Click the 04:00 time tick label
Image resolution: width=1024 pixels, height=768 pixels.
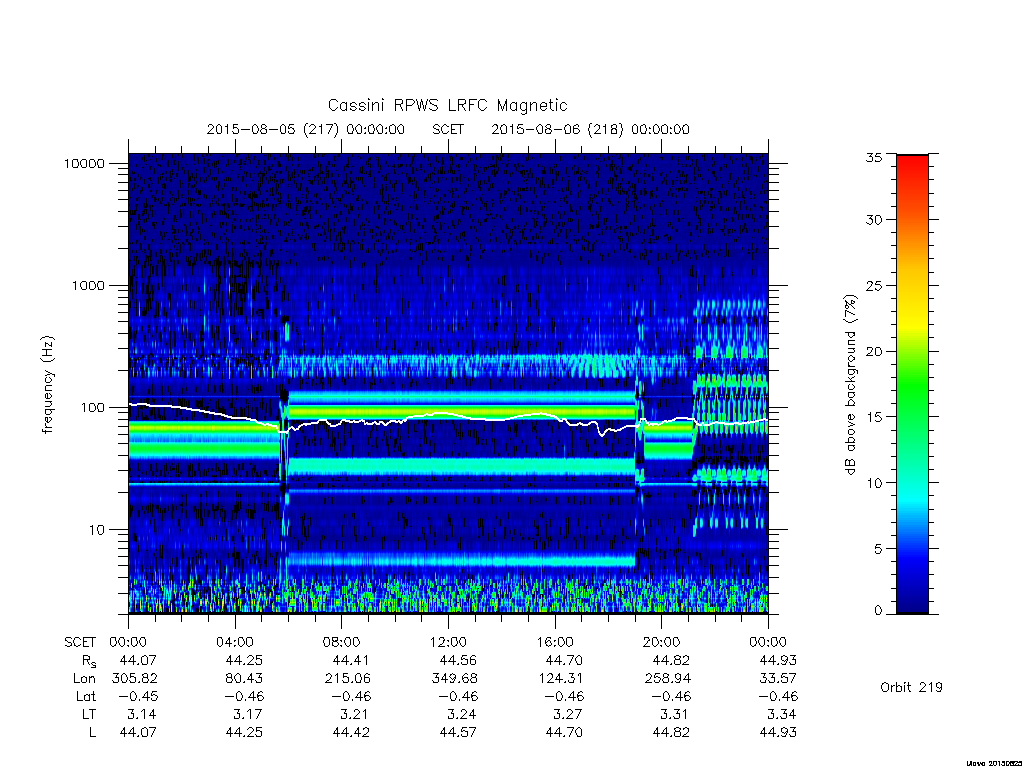point(234,642)
